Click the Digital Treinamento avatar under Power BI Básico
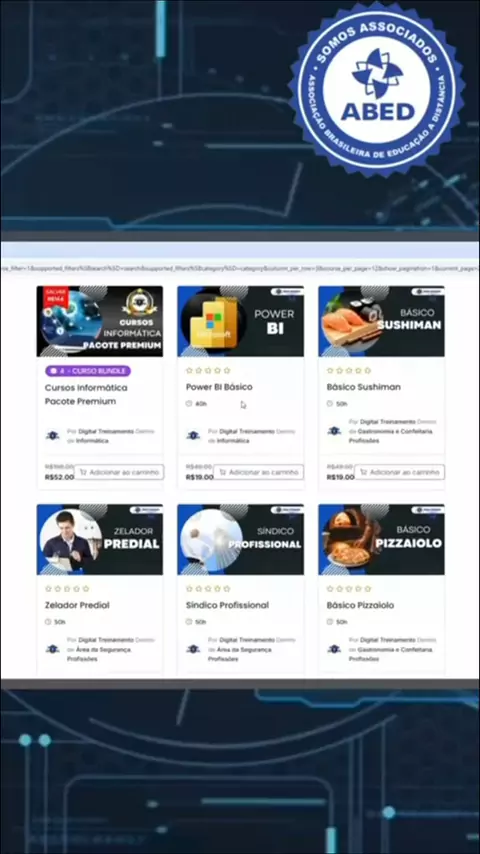480x854 pixels. pos(193,436)
